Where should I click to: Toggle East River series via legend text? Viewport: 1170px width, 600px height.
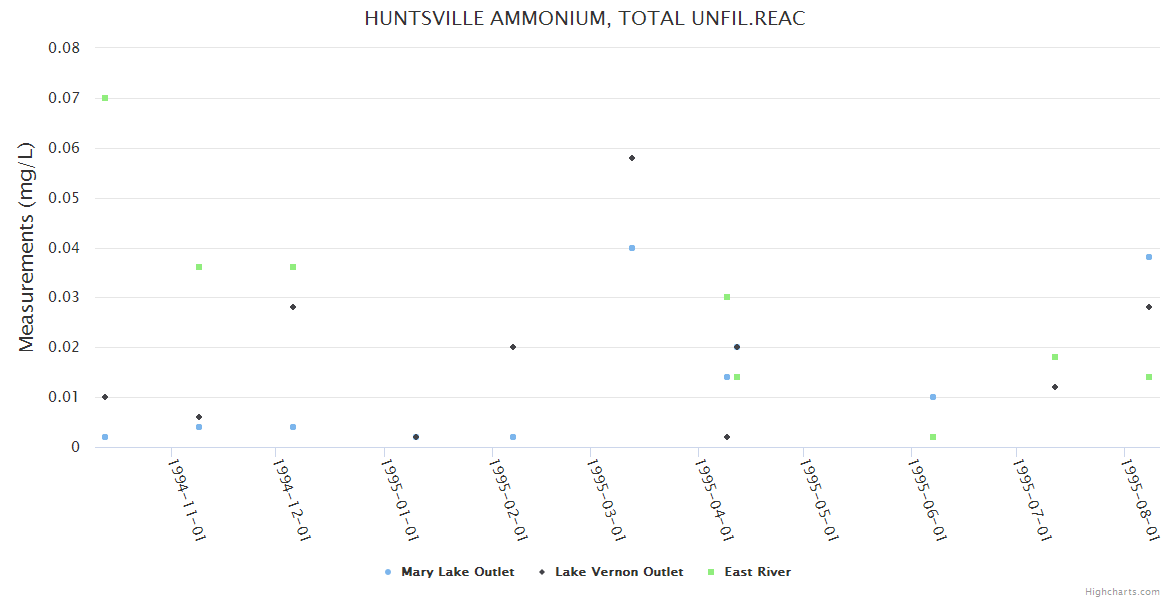pos(757,572)
